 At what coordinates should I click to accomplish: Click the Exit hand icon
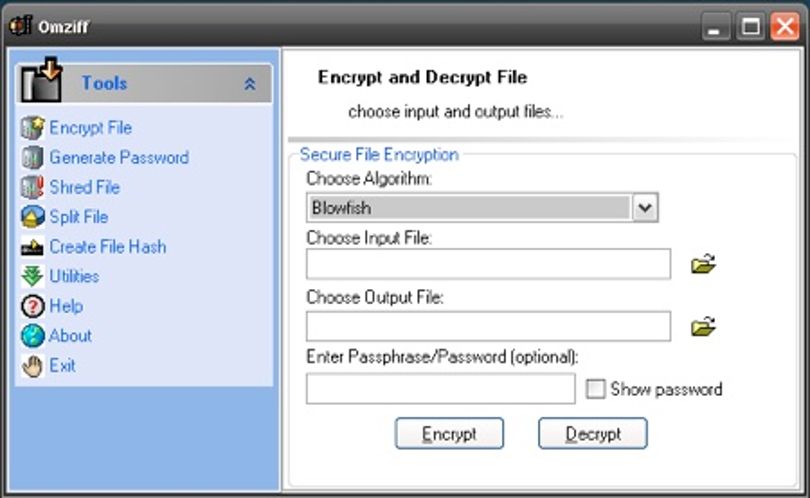[32, 366]
